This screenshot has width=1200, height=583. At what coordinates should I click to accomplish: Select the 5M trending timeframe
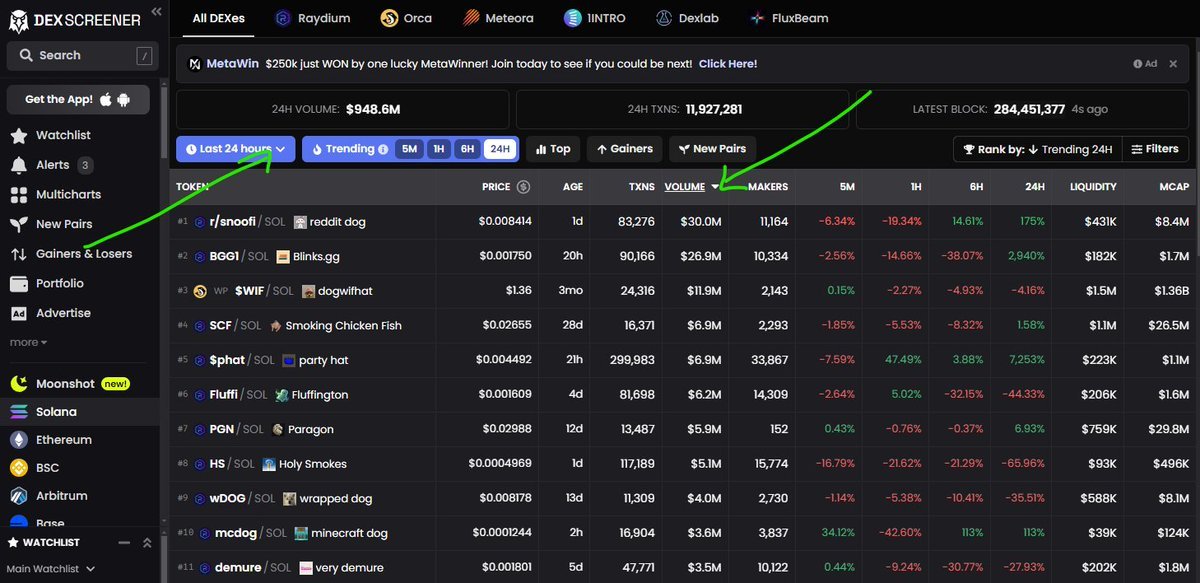pos(409,149)
